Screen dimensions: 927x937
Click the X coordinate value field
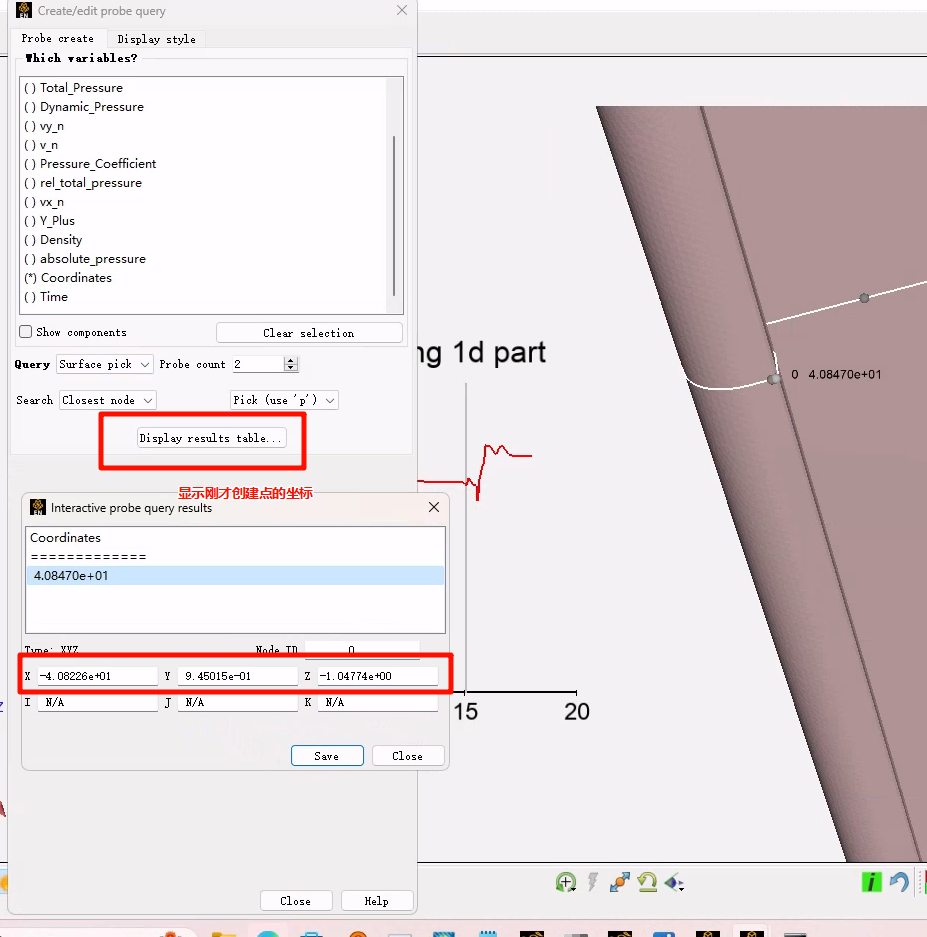[x=97, y=677]
